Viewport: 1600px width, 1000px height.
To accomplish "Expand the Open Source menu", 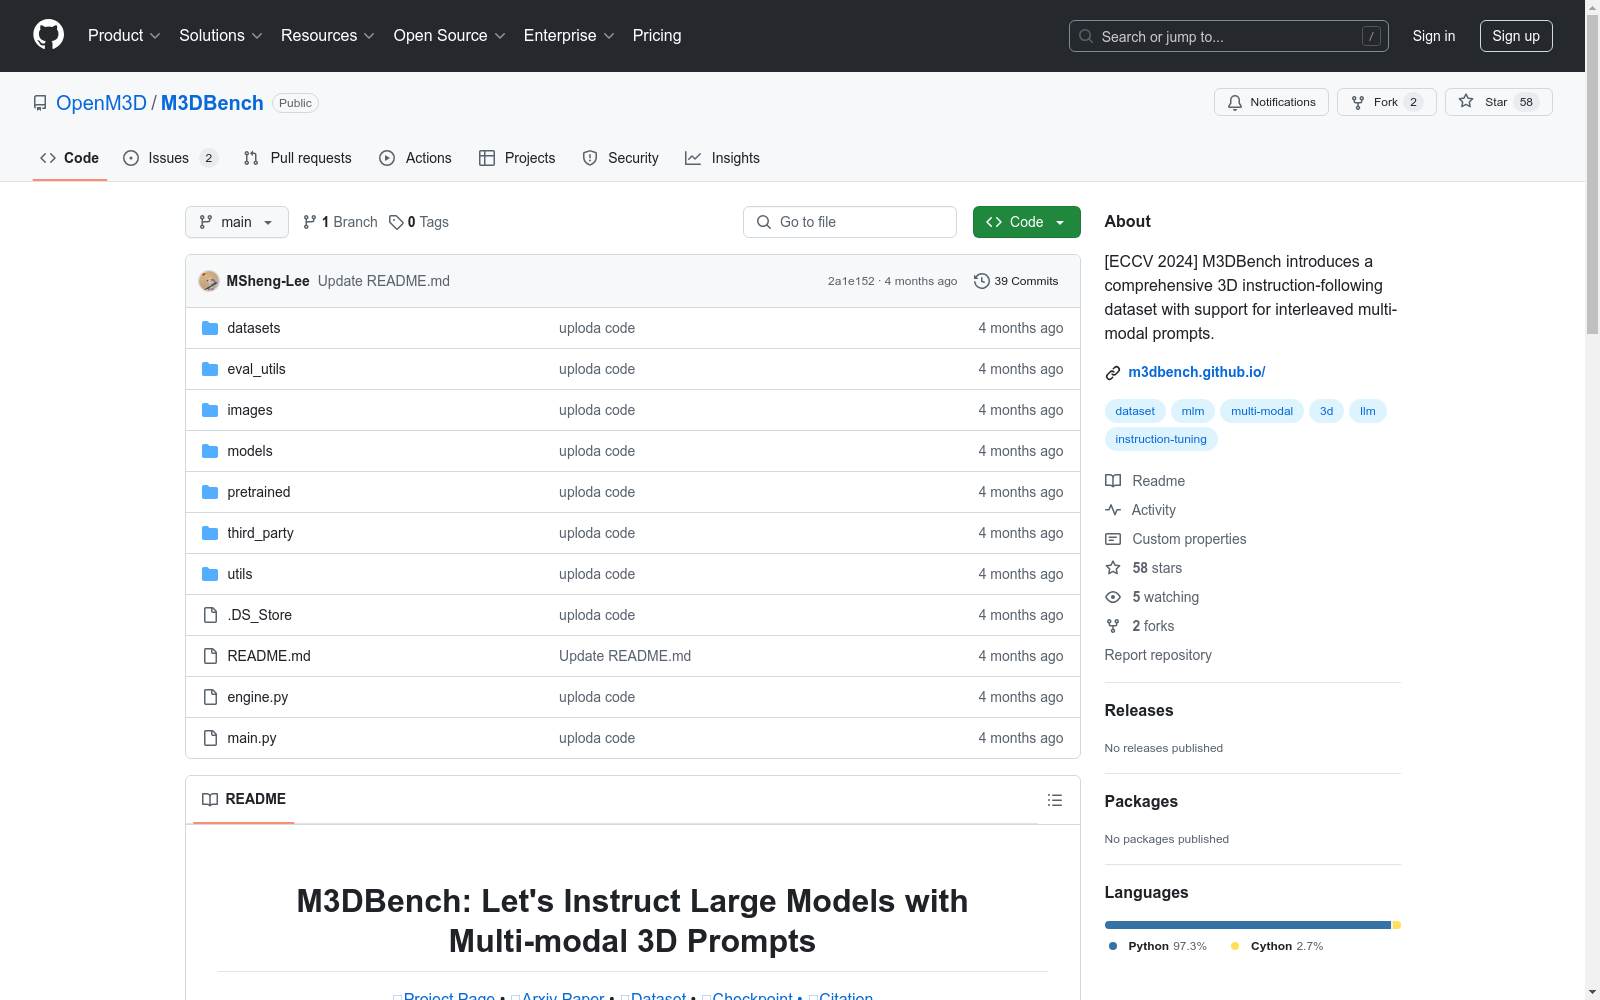I will pyautogui.click(x=450, y=35).
